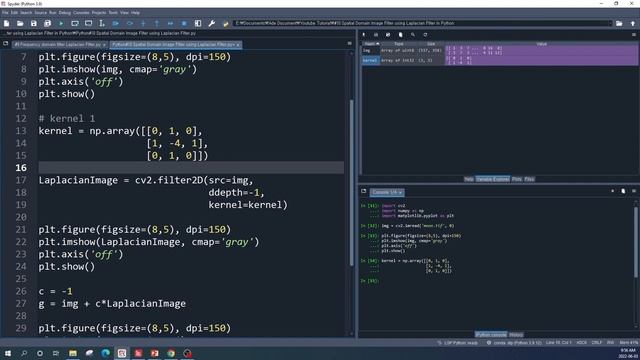Browse editor tabs icon left of tabs
The image size is (640, 360).
pos(5,44)
